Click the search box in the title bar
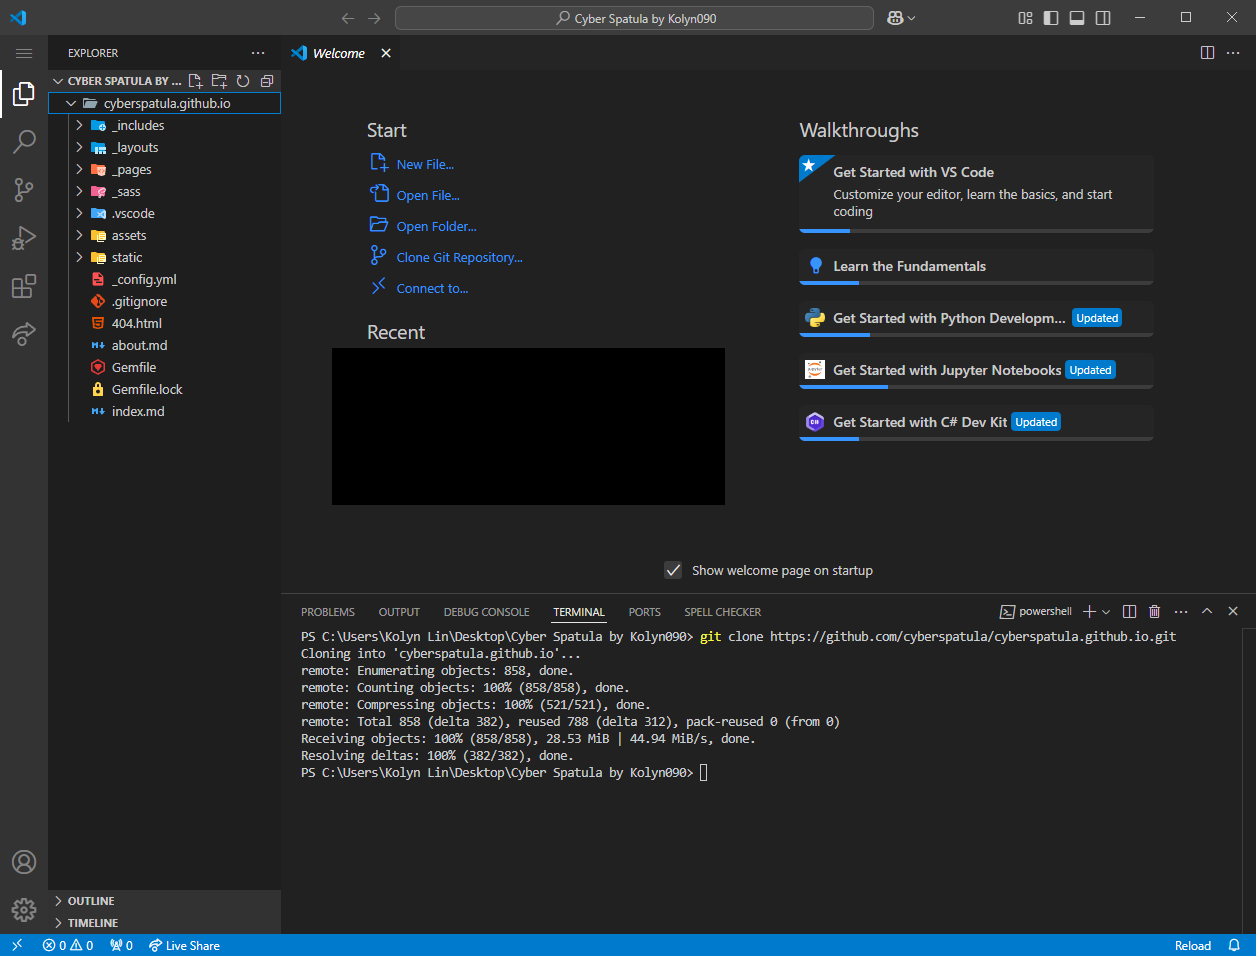Viewport: 1256px width, 956px height. (634, 17)
